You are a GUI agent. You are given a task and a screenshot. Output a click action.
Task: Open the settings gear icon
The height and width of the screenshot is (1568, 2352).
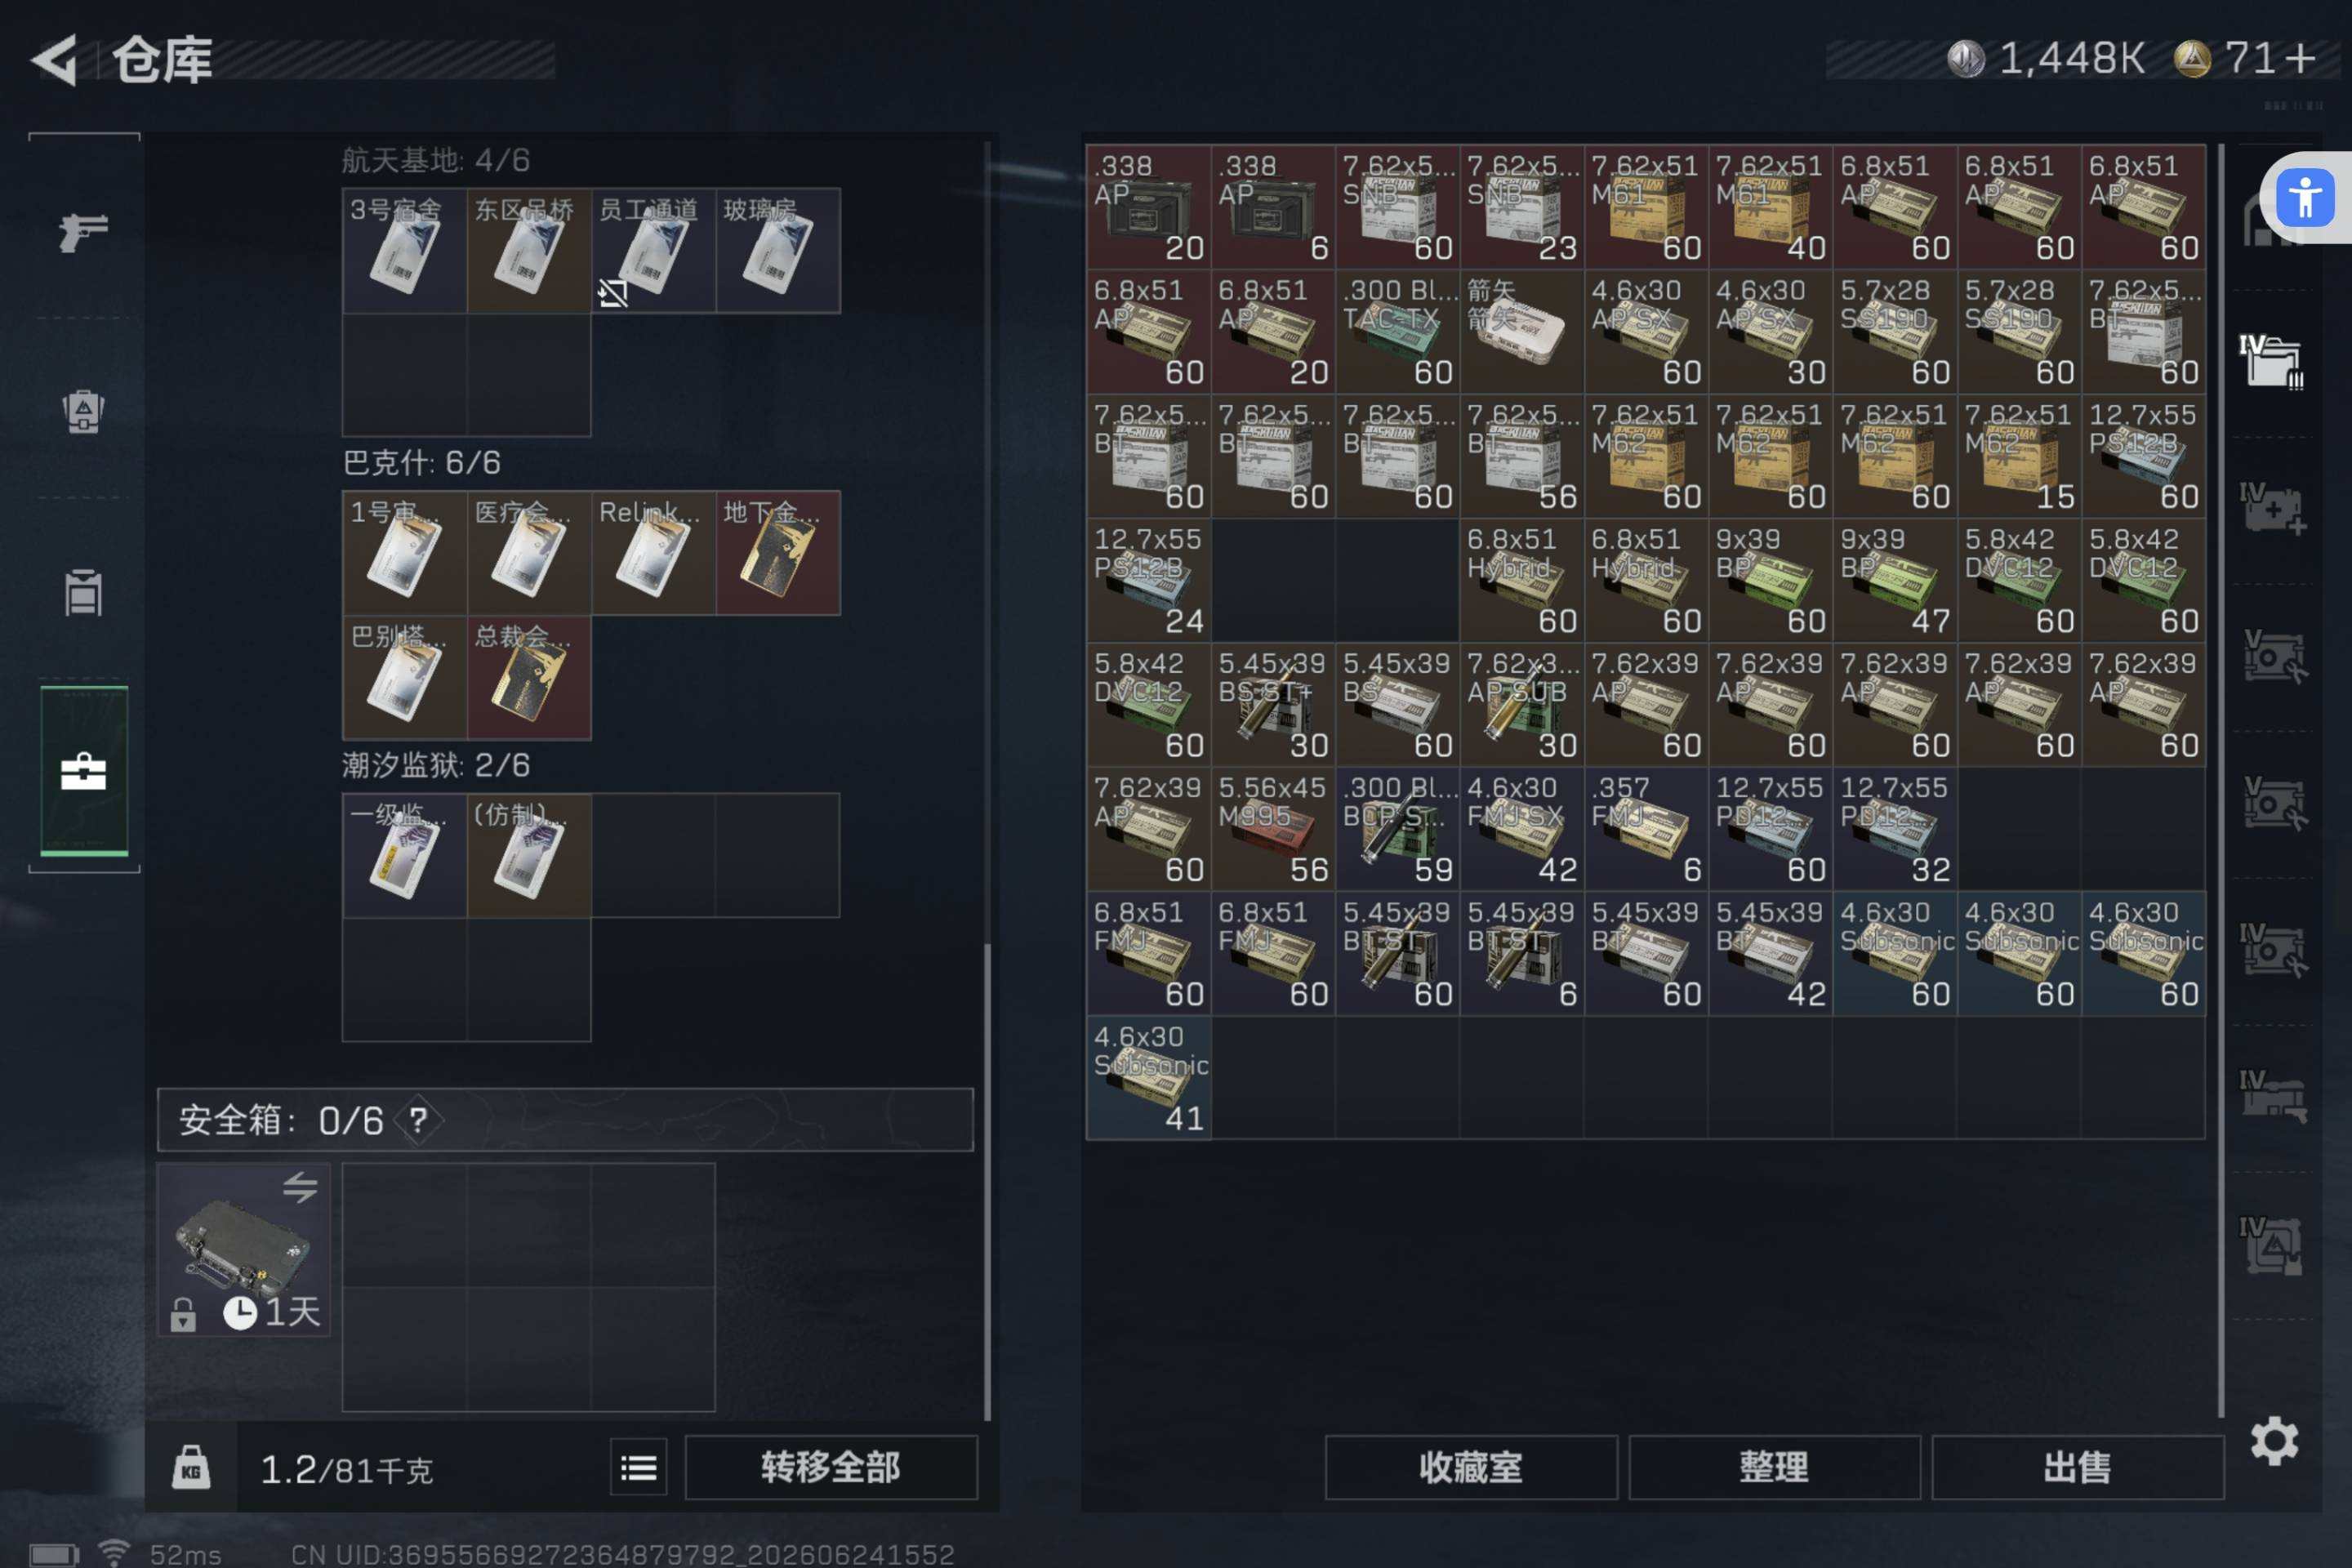click(x=2274, y=1441)
